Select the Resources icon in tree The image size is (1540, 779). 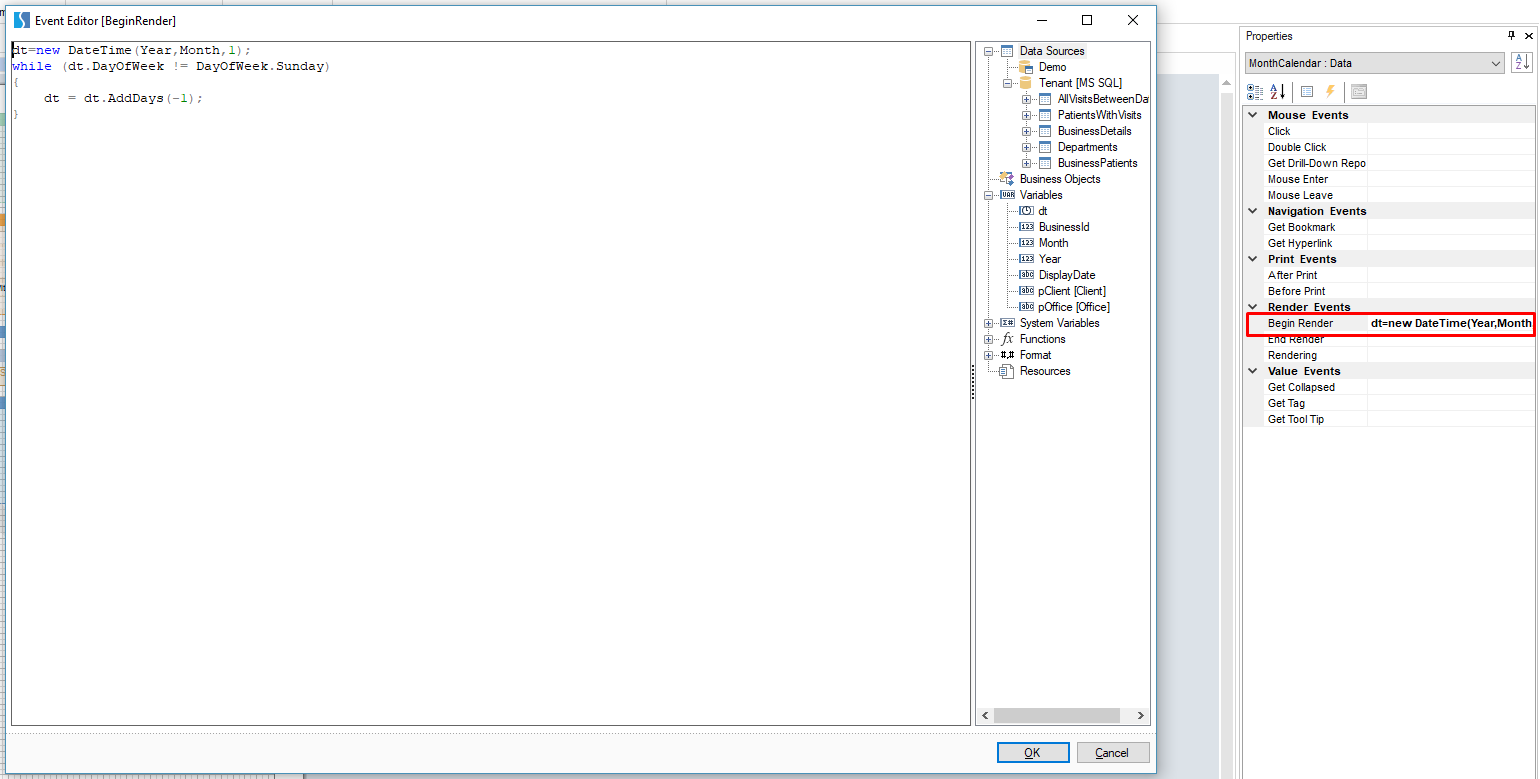(1007, 371)
